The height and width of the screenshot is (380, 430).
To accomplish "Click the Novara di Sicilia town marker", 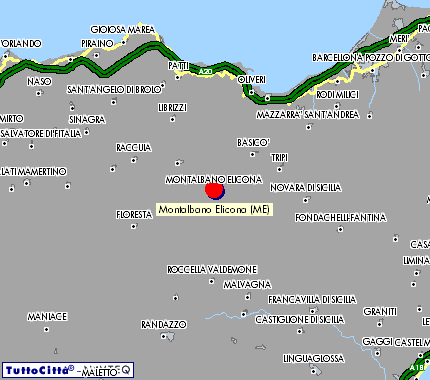I will (305, 200).
